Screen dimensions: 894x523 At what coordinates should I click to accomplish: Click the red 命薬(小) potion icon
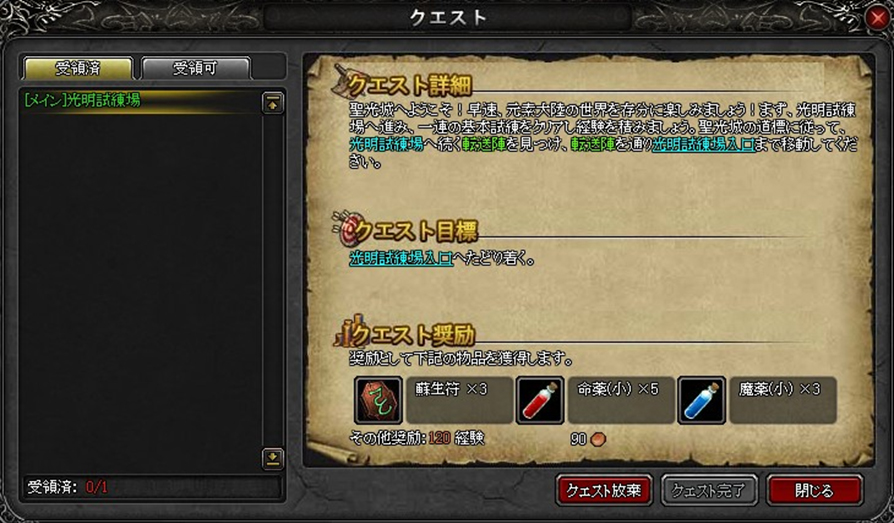540,400
